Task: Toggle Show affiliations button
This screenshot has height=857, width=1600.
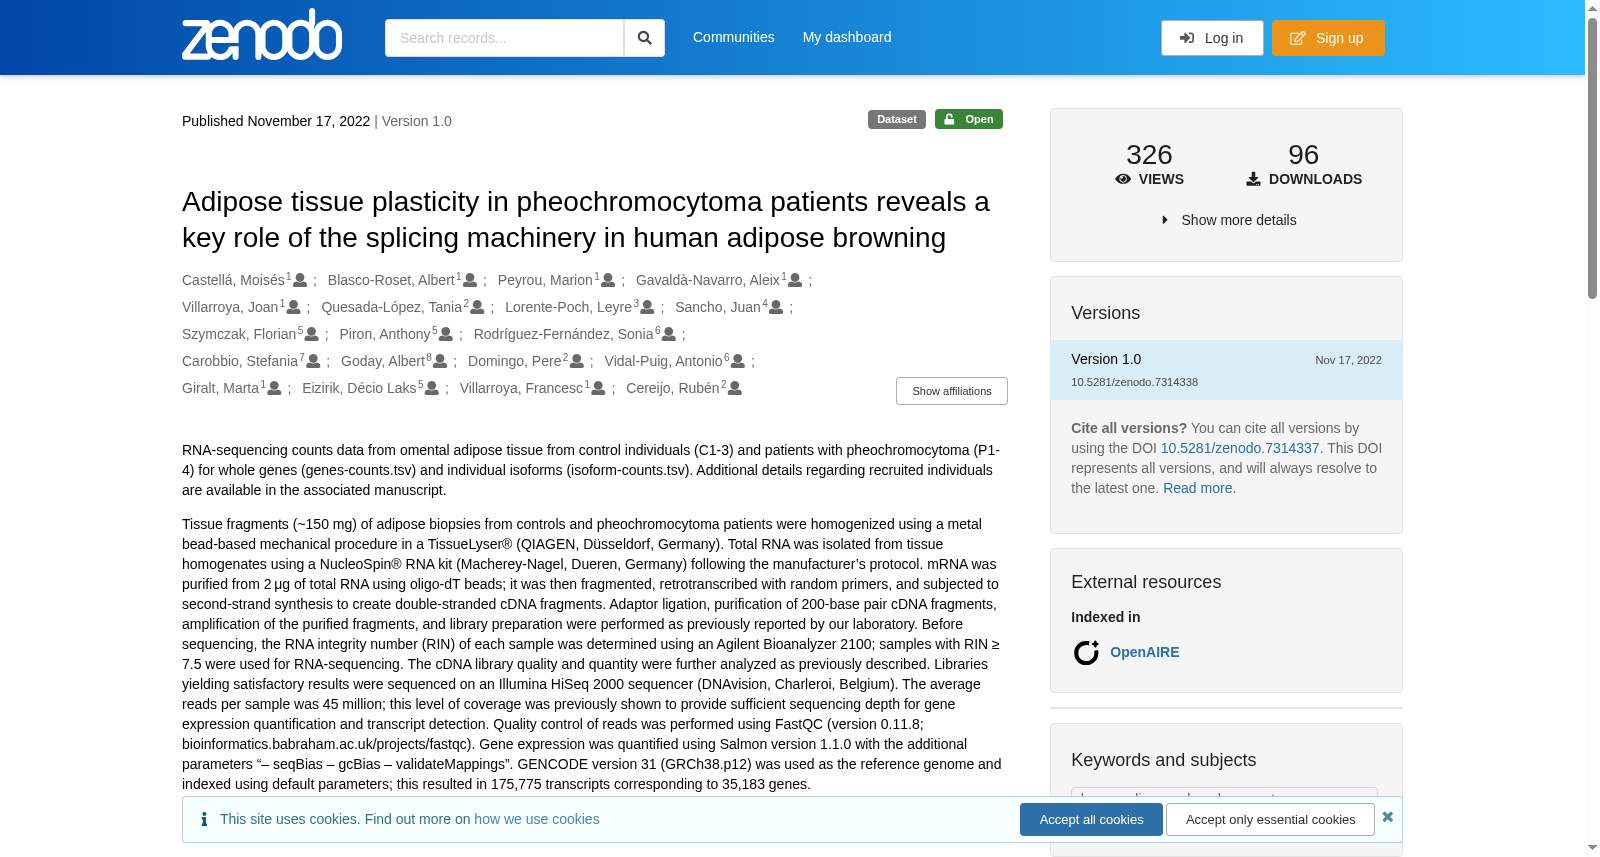Action: point(952,391)
